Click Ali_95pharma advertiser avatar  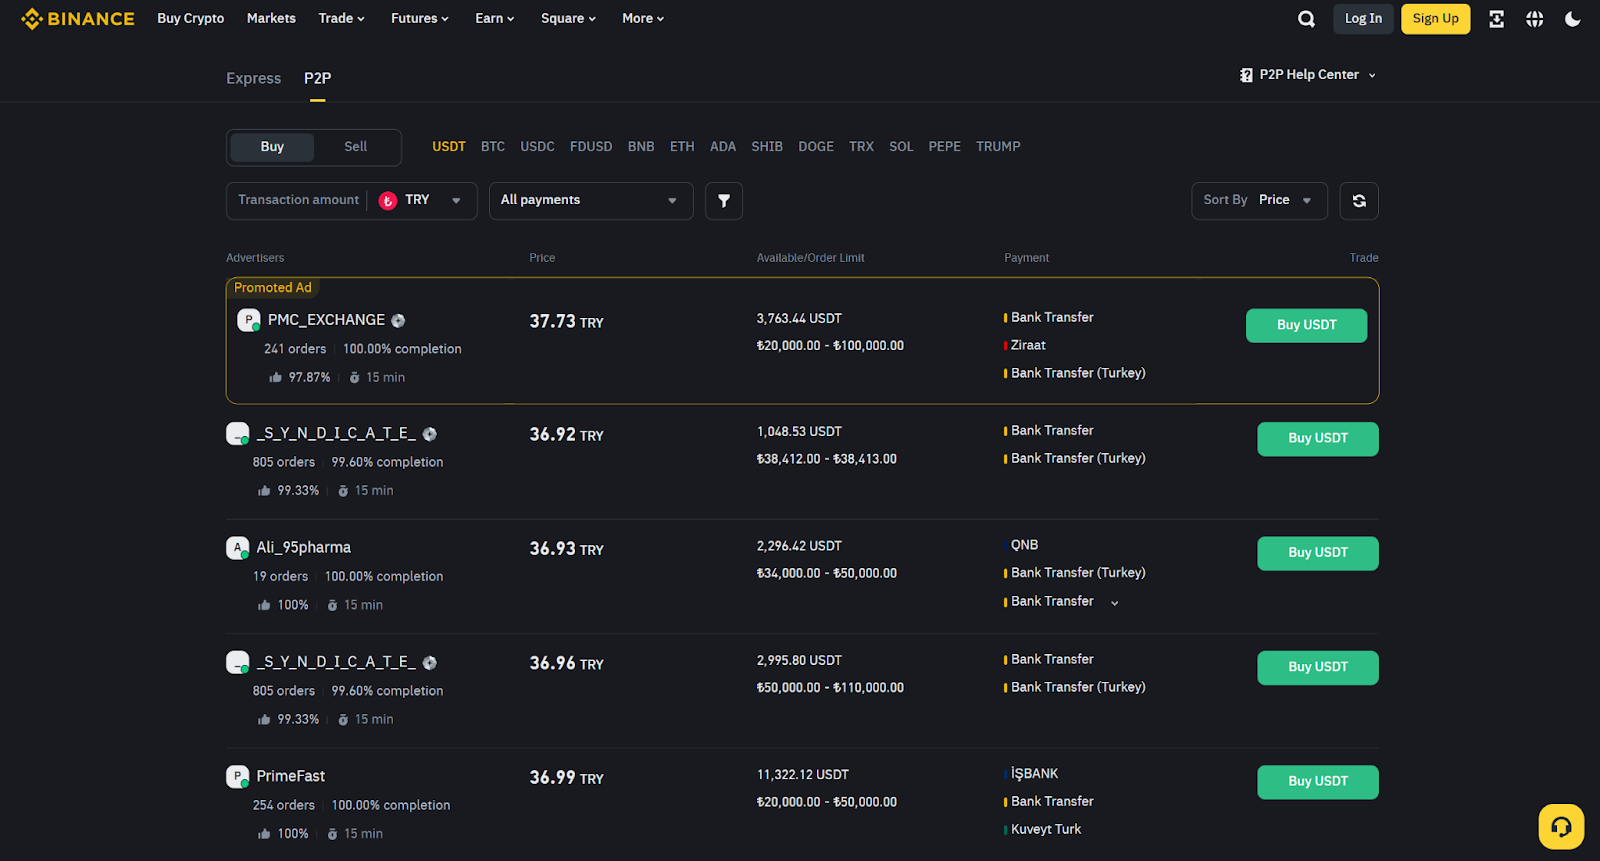[x=237, y=548]
